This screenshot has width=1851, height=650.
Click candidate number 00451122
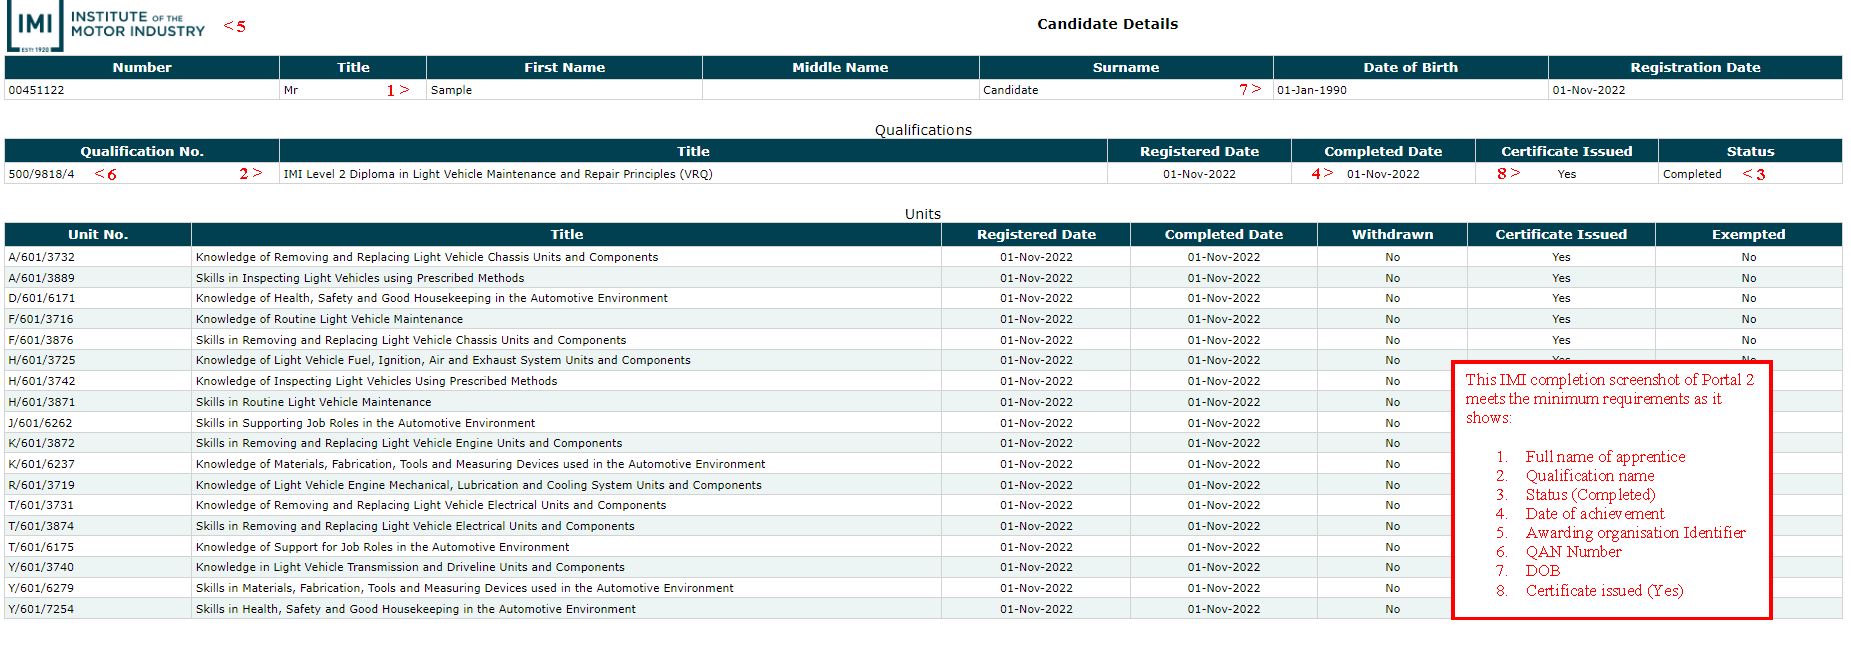click(37, 90)
